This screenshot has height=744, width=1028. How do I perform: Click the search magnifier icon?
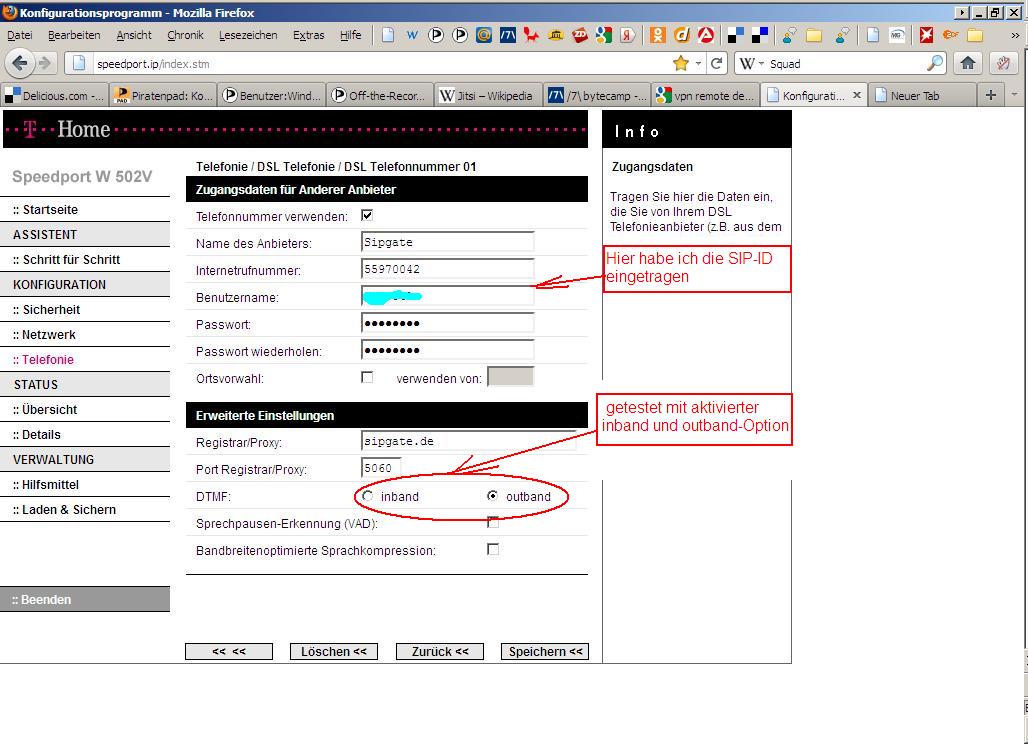pos(934,63)
